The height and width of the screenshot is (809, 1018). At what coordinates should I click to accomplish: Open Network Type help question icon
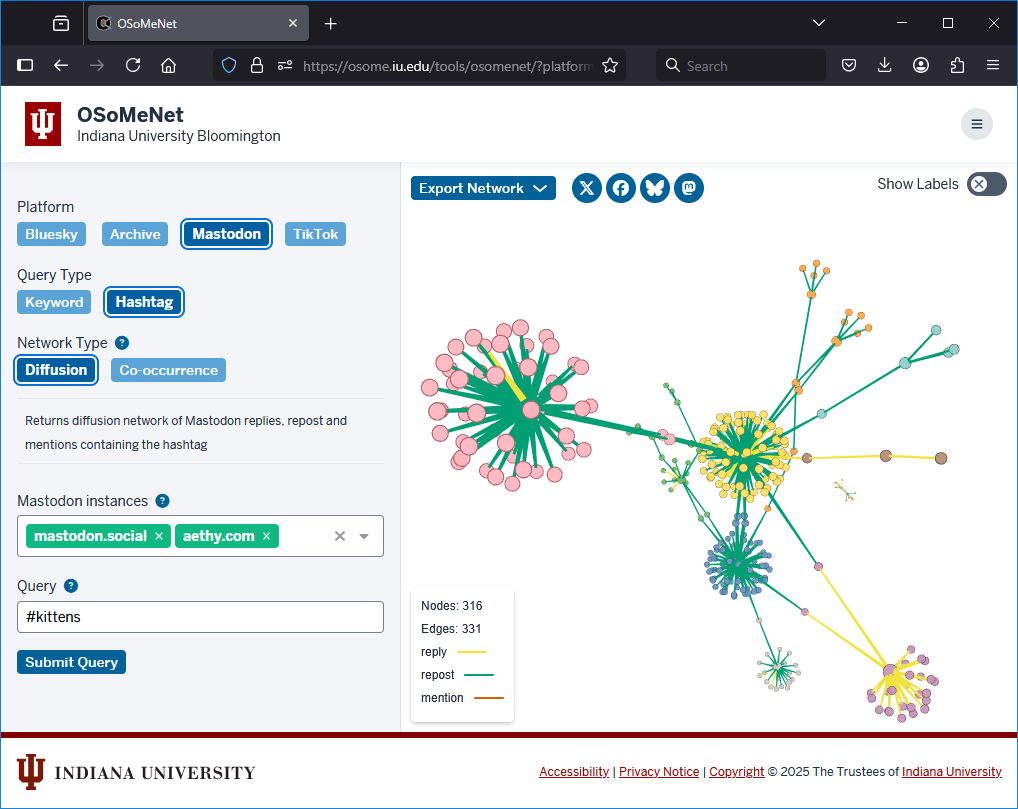pos(121,343)
